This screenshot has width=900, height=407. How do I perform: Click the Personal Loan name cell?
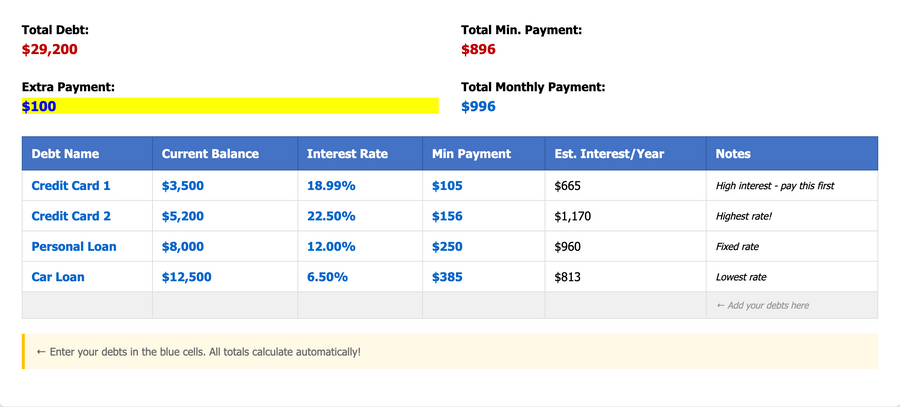87,247
